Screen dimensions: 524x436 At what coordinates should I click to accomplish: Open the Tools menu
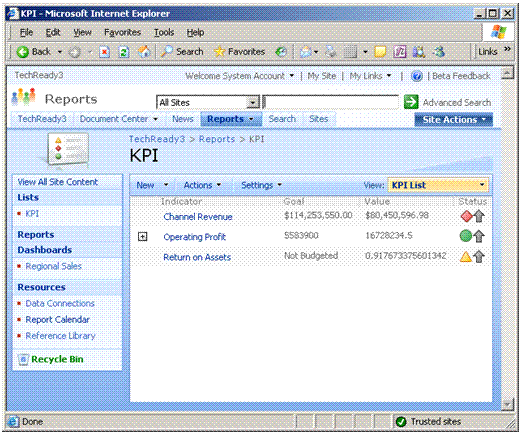coord(164,32)
